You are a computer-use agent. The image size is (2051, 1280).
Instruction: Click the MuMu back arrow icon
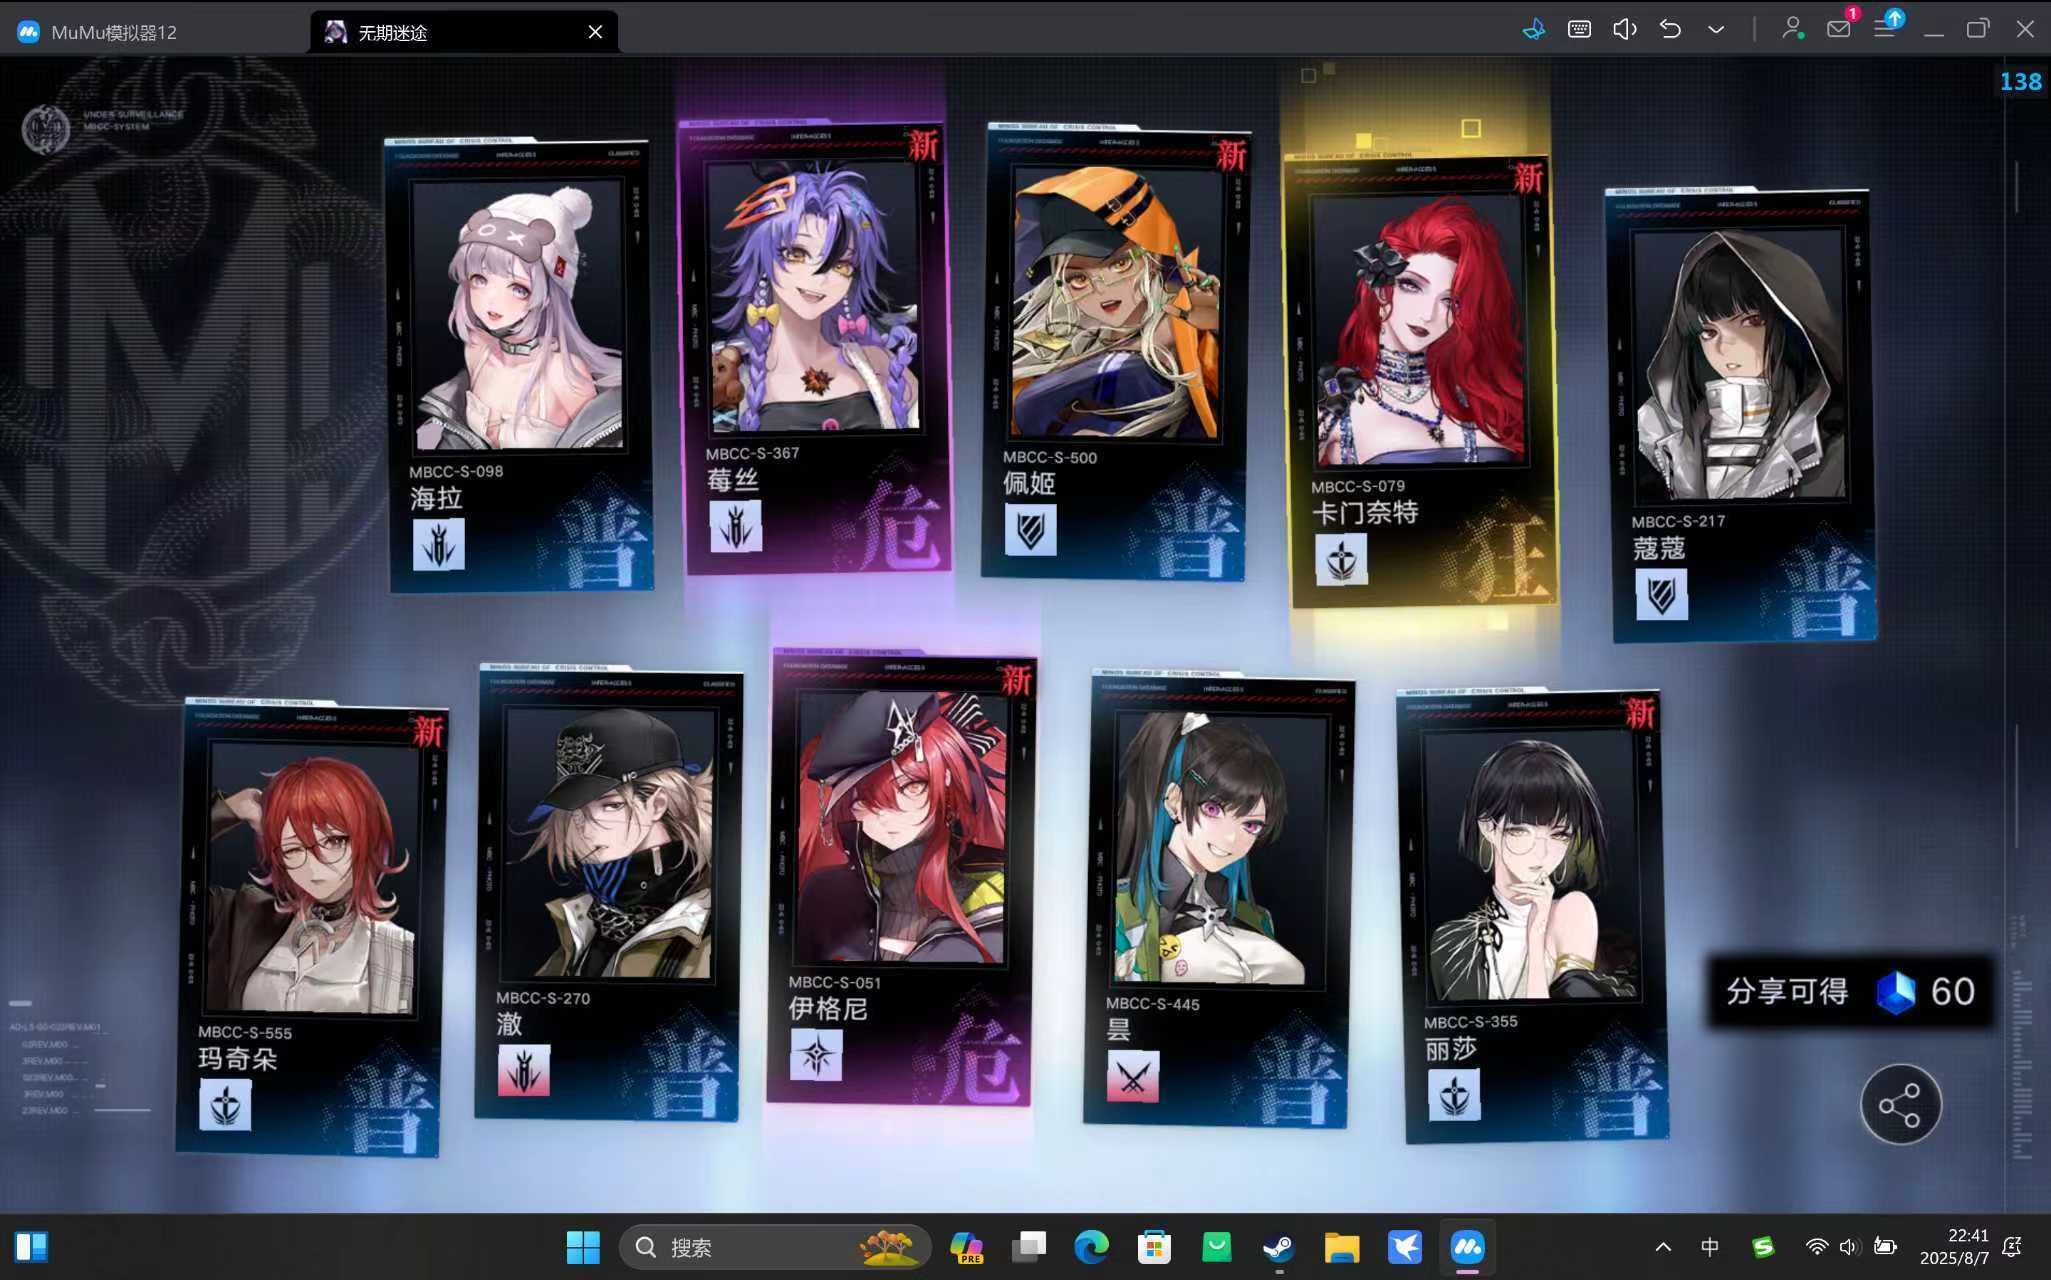(x=1670, y=29)
